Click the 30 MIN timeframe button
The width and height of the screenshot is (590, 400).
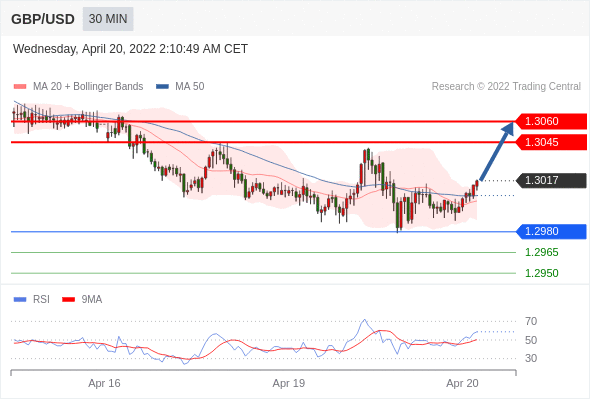pyautogui.click(x=108, y=19)
